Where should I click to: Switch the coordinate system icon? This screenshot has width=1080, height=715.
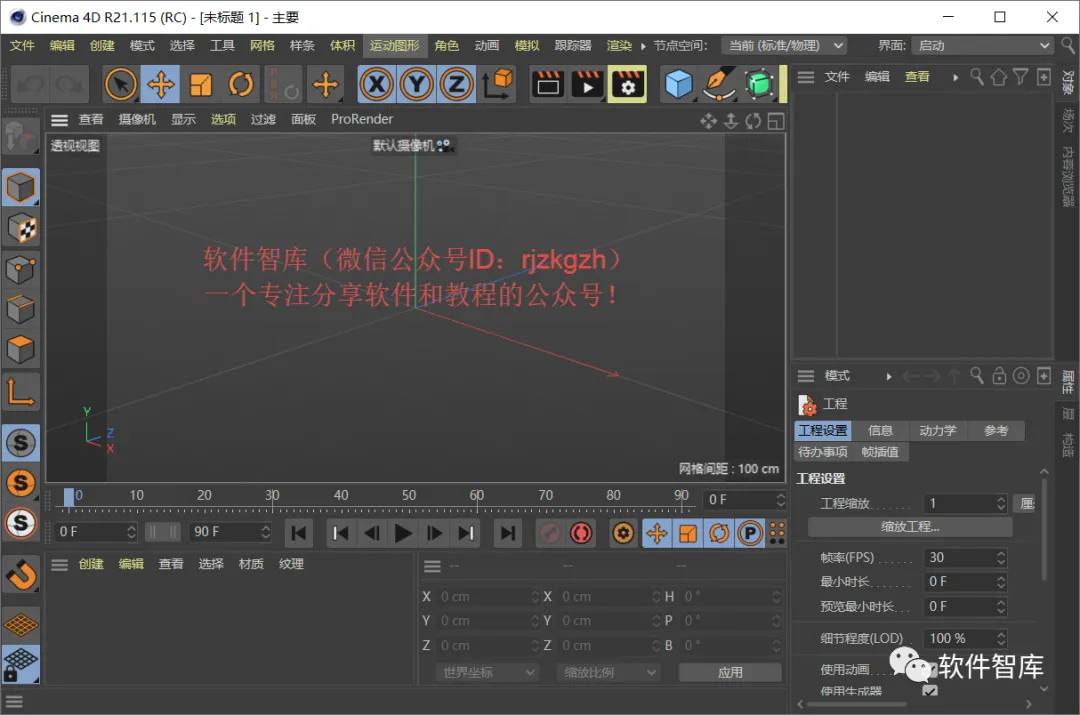pos(497,85)
